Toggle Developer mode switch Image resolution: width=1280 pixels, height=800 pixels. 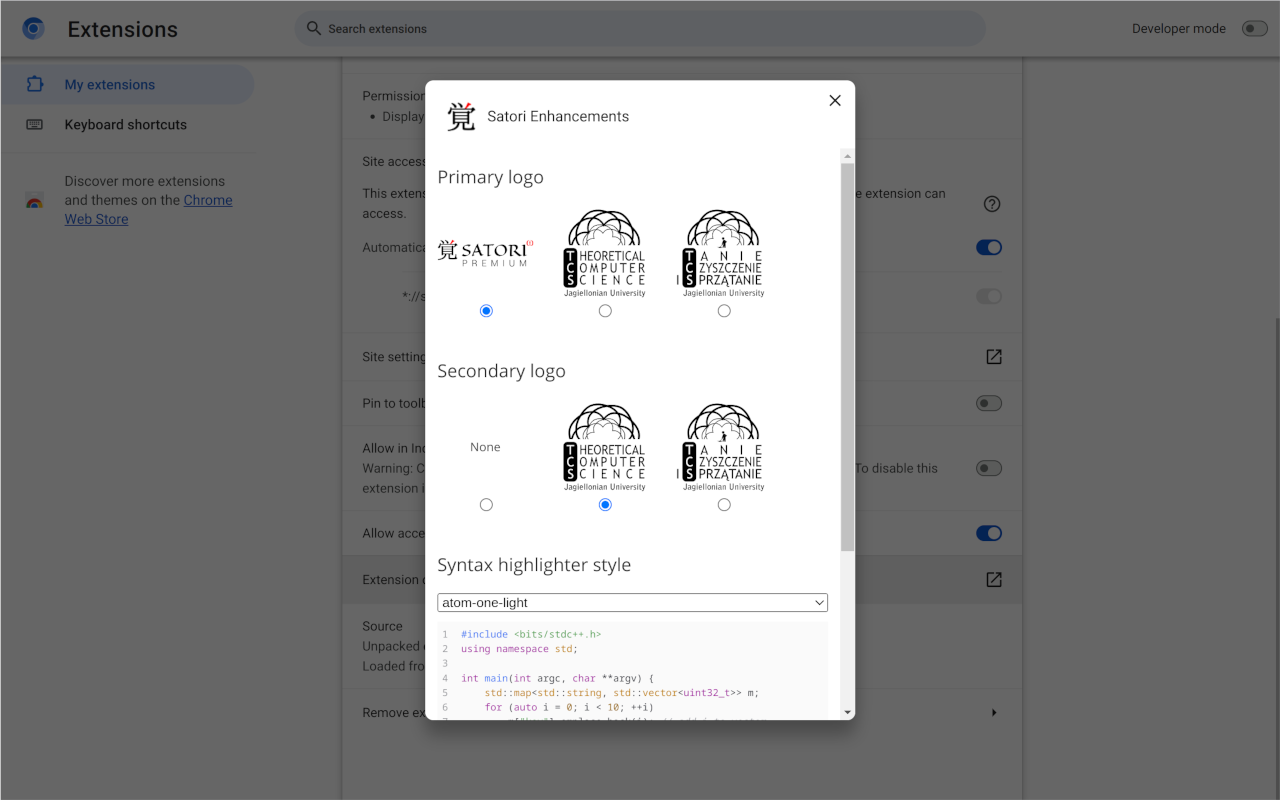point(1254,29)
